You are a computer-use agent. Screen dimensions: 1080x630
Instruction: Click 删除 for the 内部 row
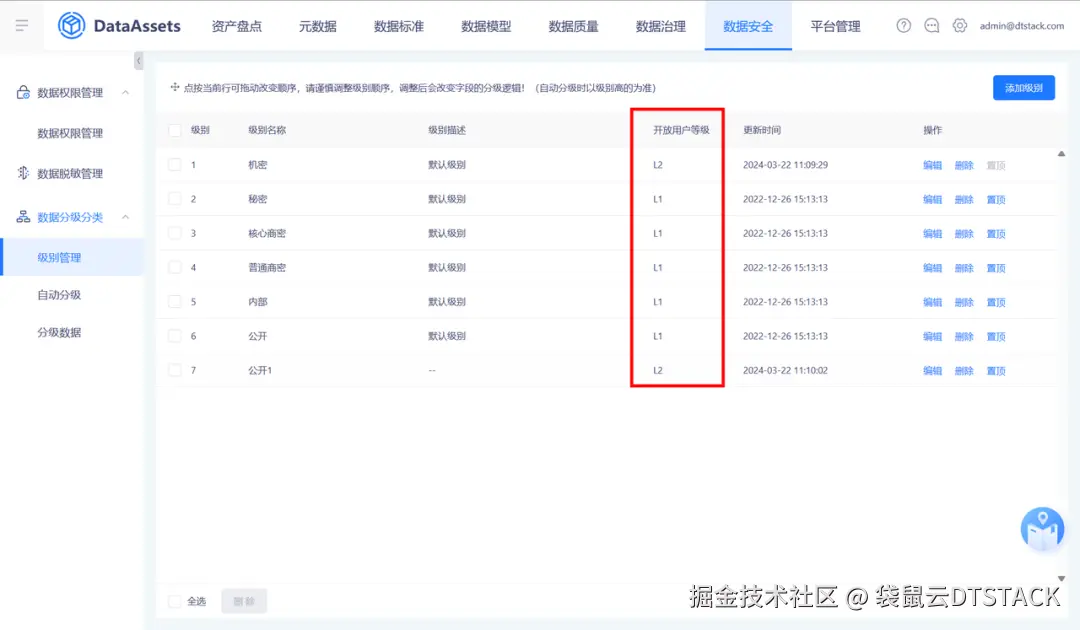(964, 302)
